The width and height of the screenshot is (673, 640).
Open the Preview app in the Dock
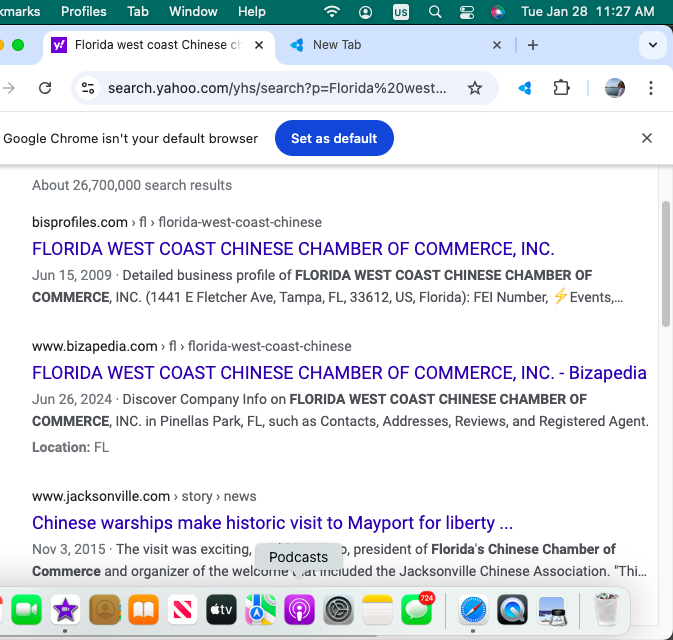(x=552, y=610)
